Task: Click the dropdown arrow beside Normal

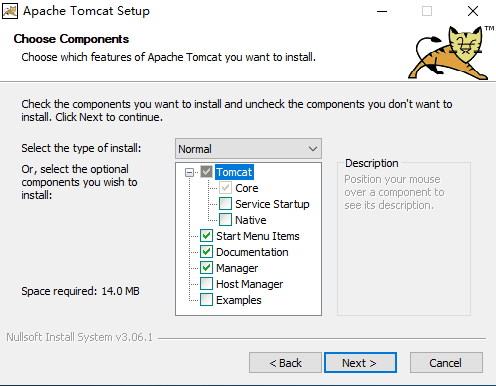Action: click(x=312, y=149)
